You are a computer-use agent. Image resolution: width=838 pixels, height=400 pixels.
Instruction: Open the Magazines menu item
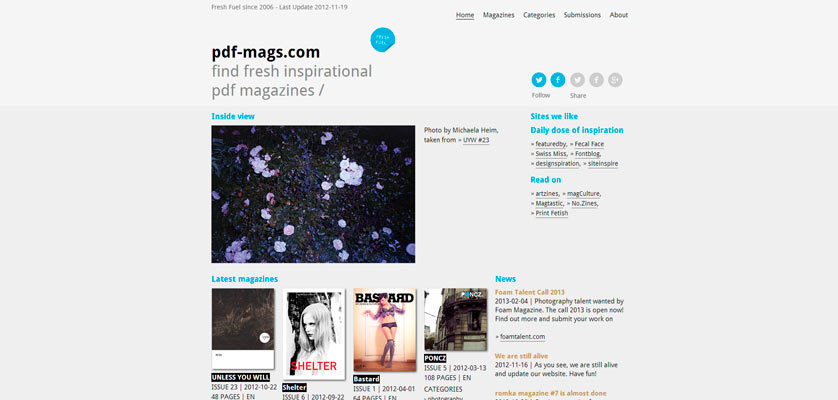pos(499,15)
